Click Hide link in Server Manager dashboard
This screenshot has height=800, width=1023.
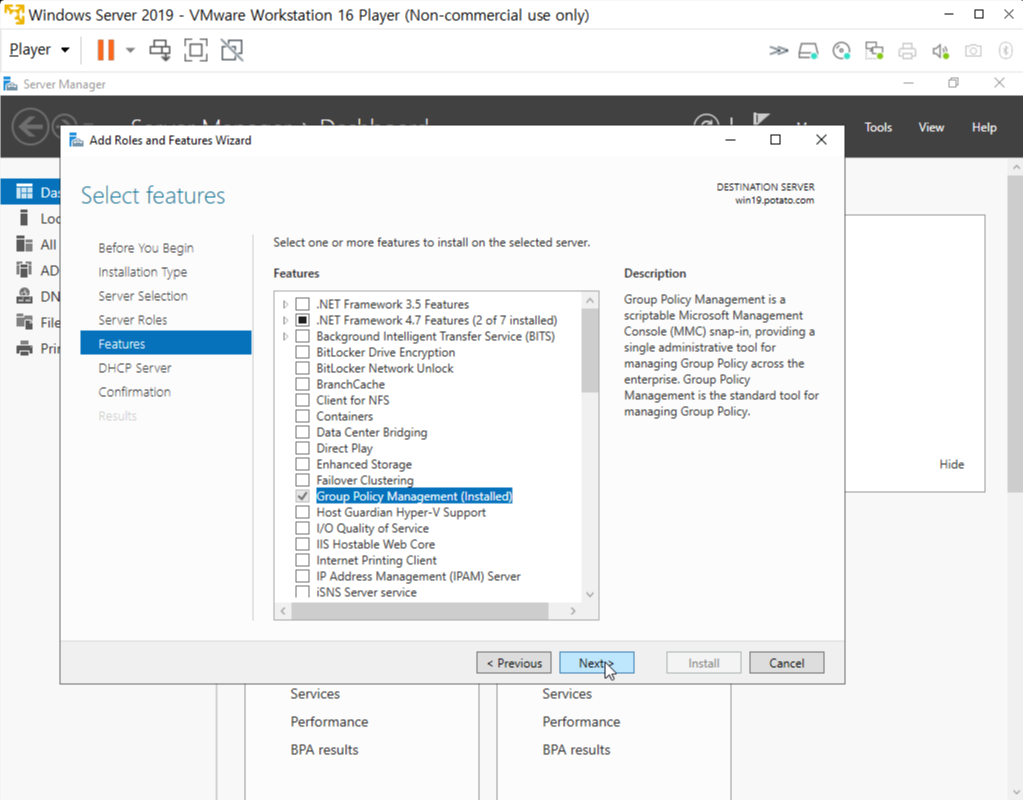(x=951, y=465)
